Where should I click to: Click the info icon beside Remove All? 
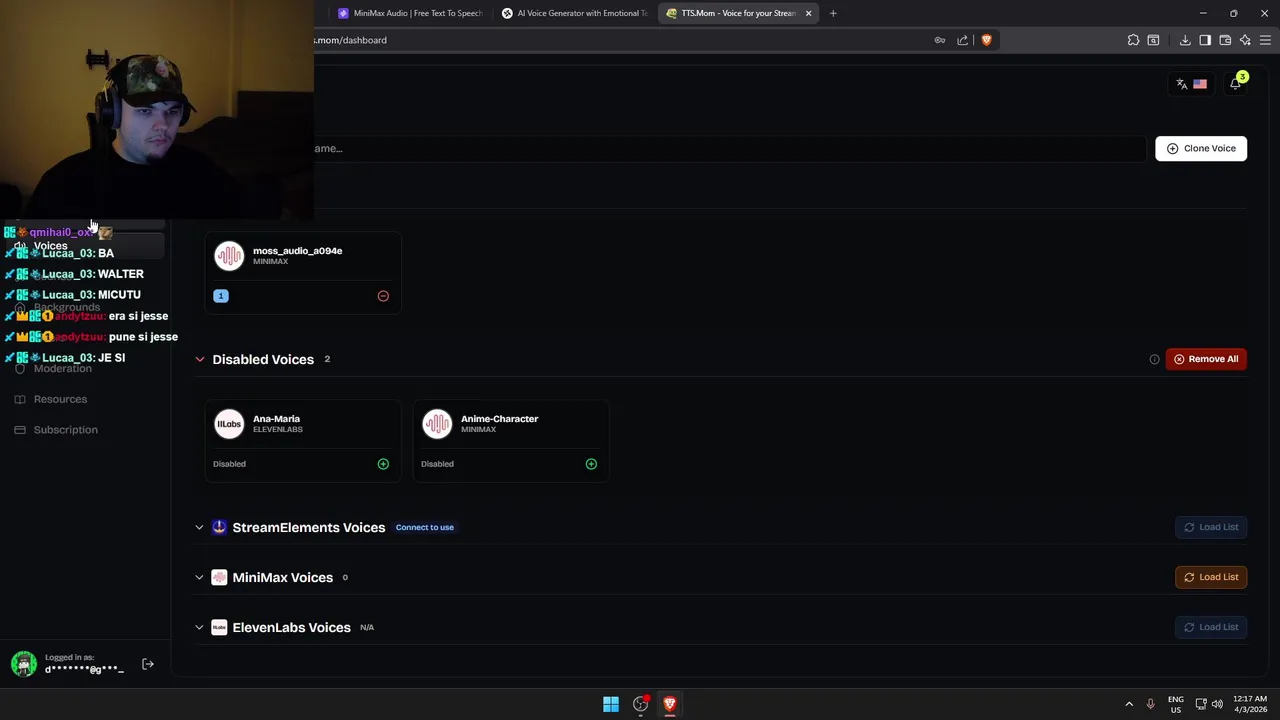[x=1154, y=359]
